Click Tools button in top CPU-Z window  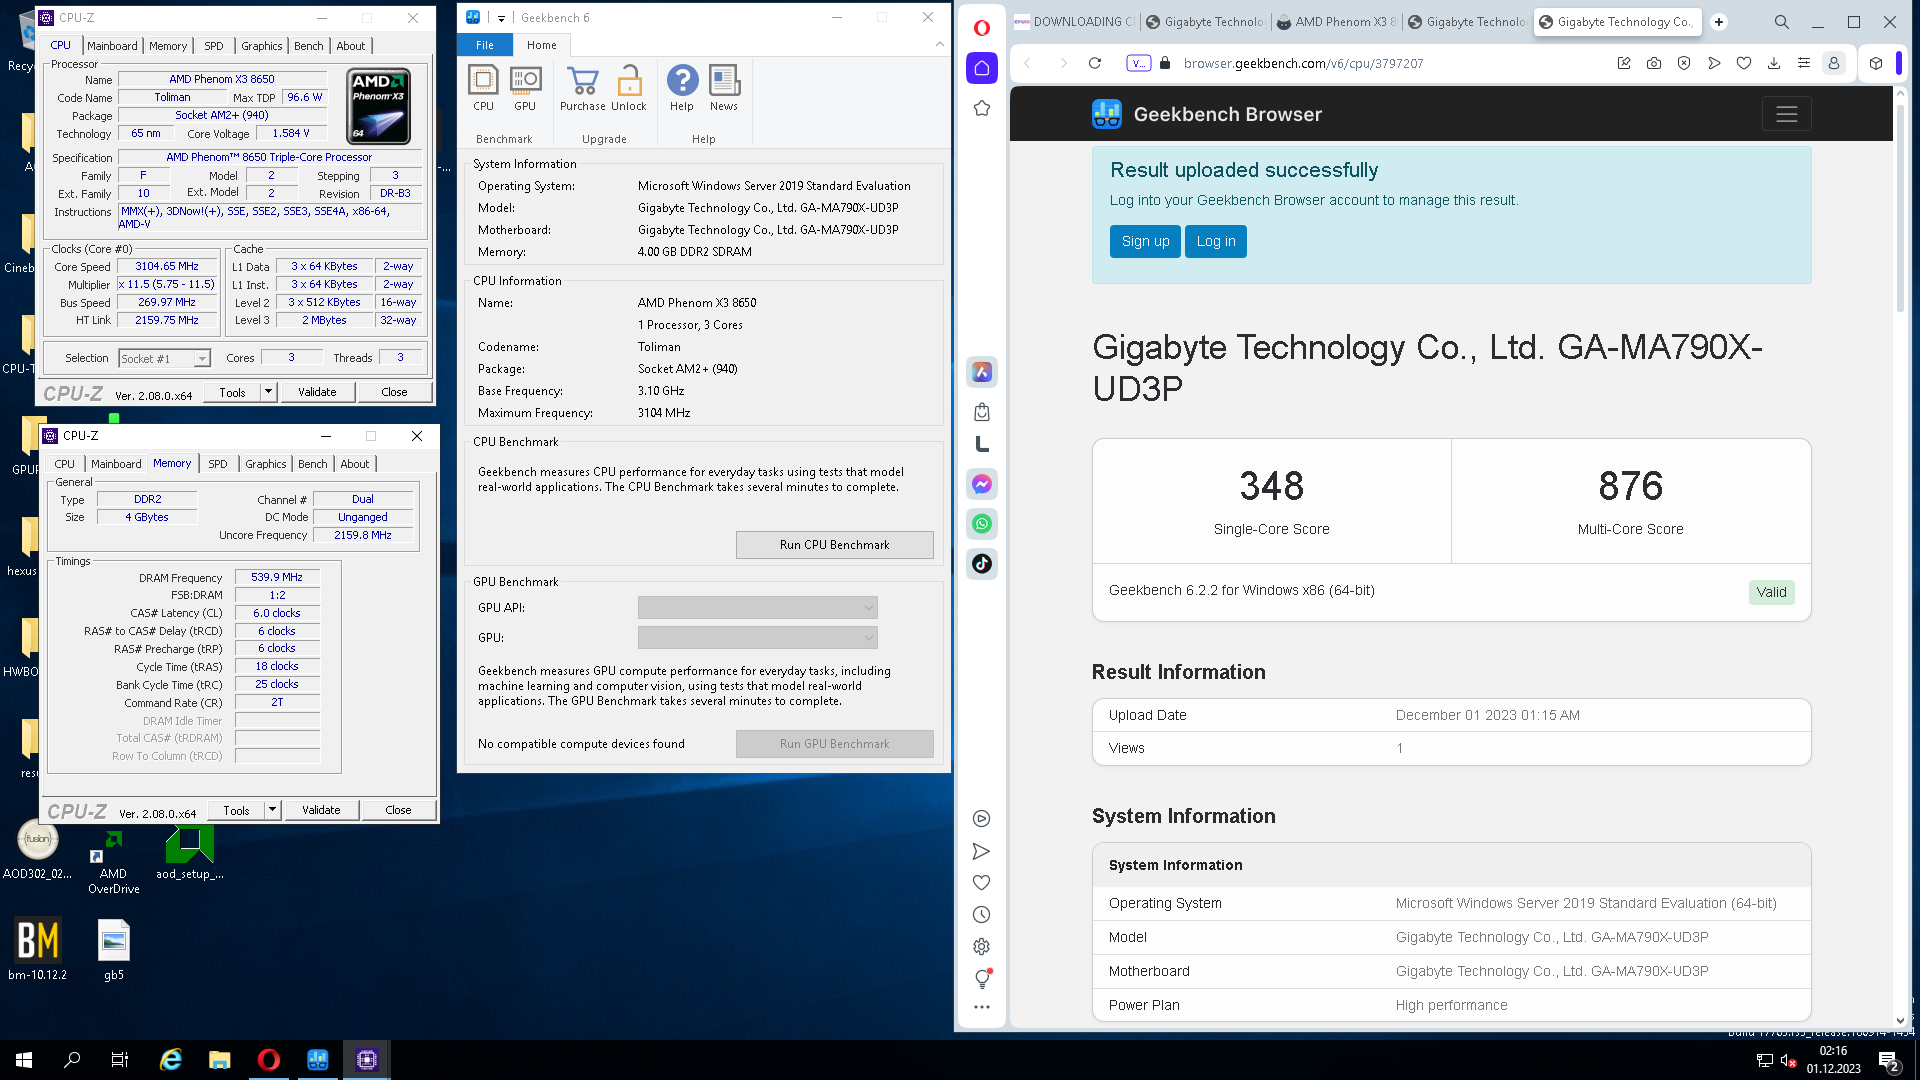click(x=232, y=392)
